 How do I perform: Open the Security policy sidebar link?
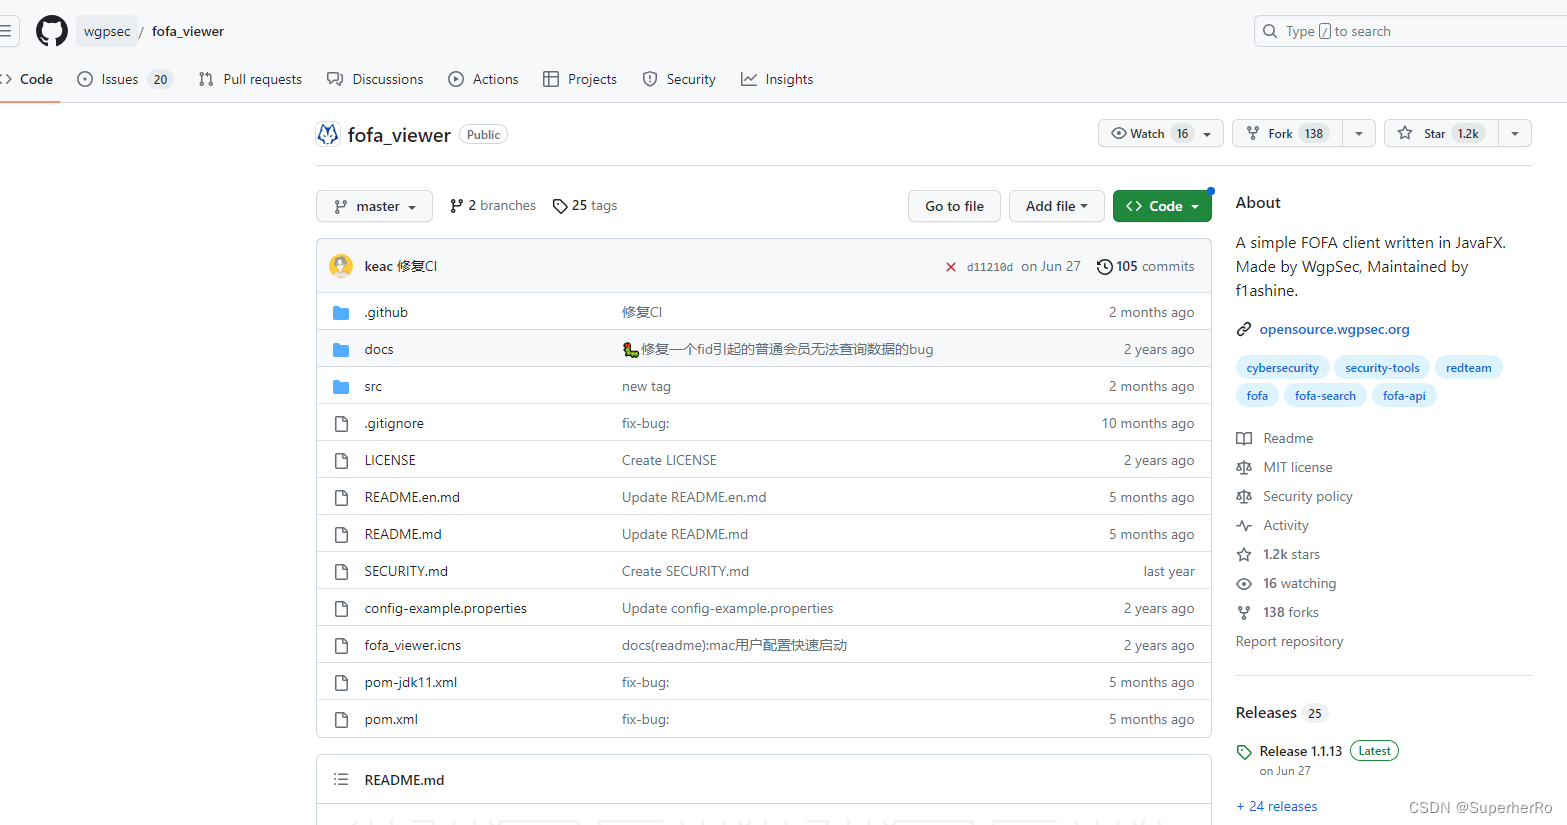[1307, 496]
